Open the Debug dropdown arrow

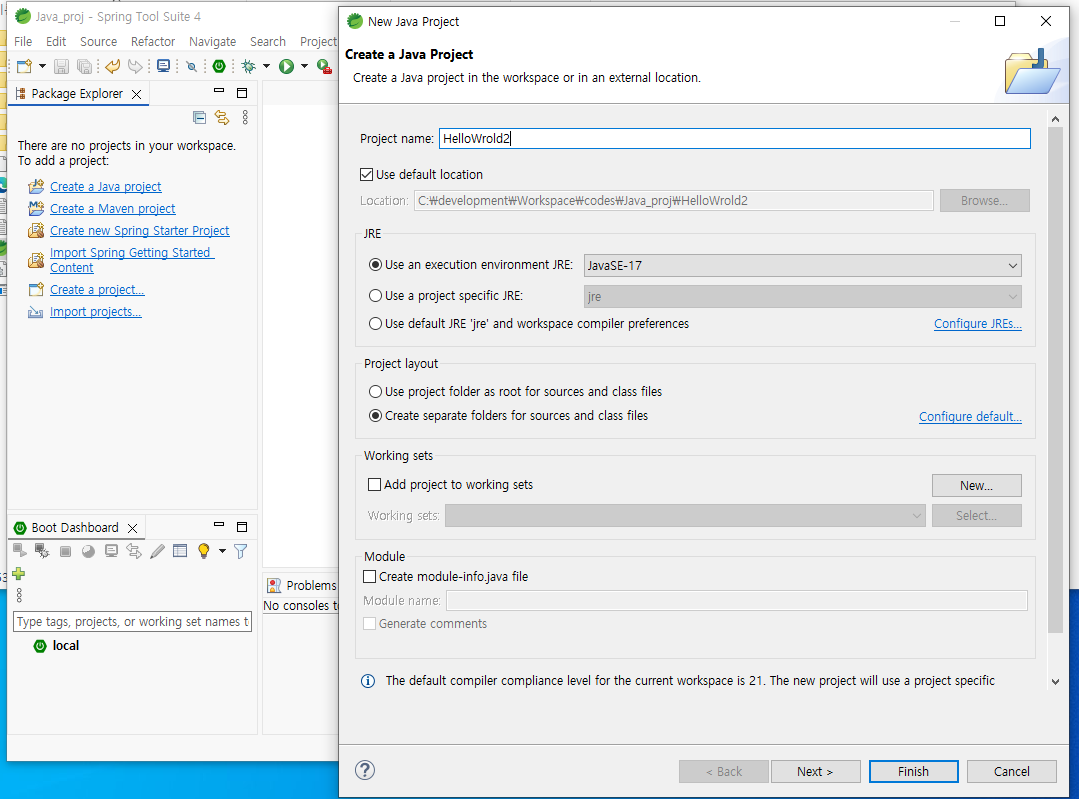(266, 66)
